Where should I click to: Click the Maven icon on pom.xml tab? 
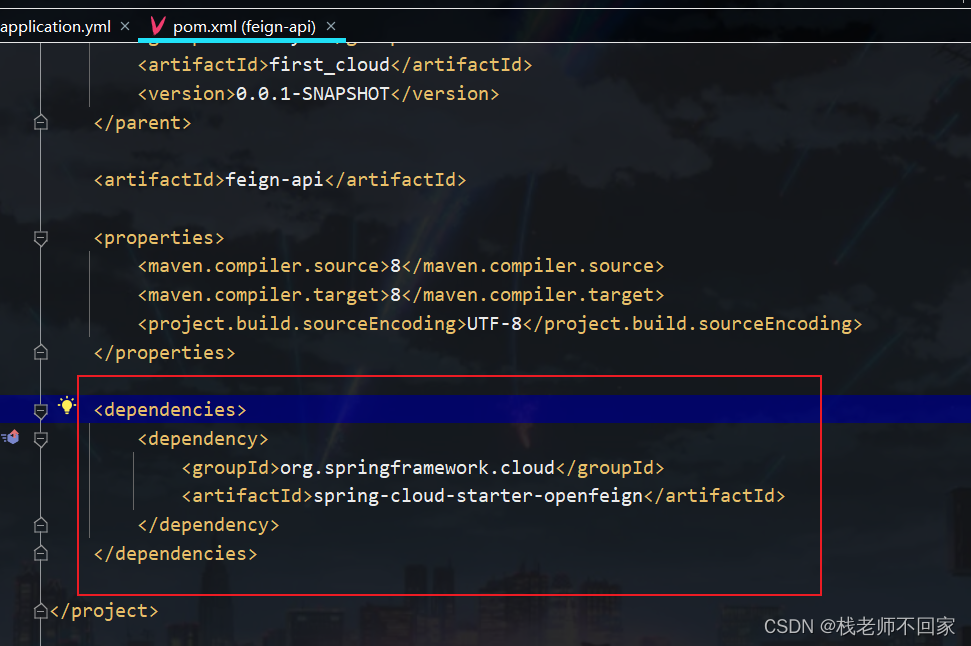click(x=158, y=26)
